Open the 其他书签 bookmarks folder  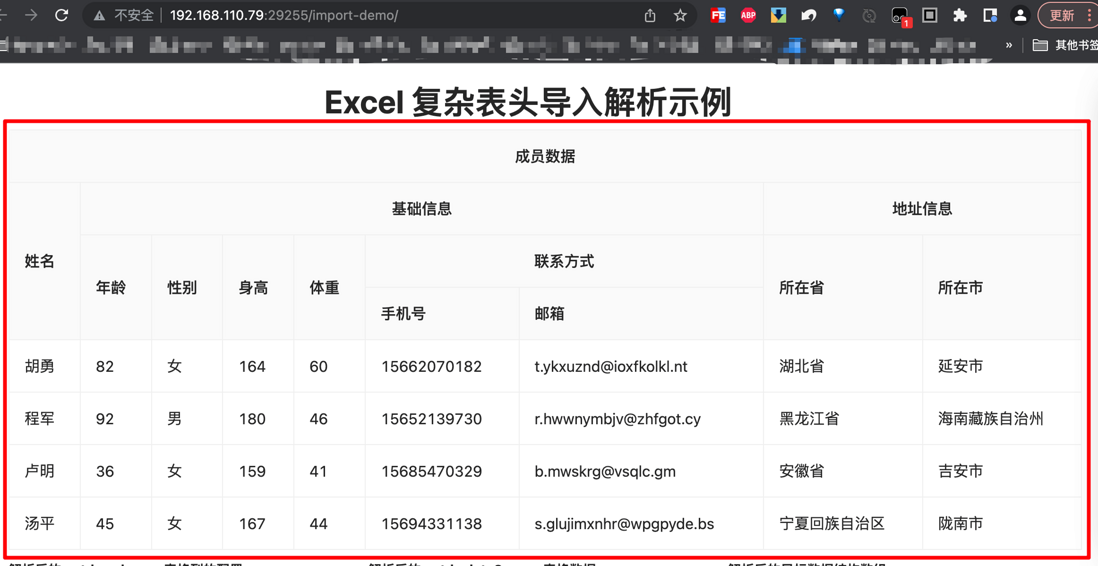pyautogui.click(x=1065, y=45)
